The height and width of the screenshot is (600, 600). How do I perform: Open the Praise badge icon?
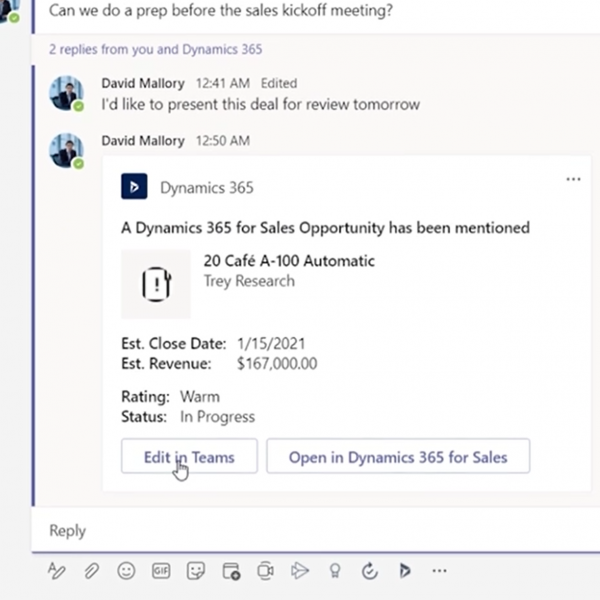[335, 571]
